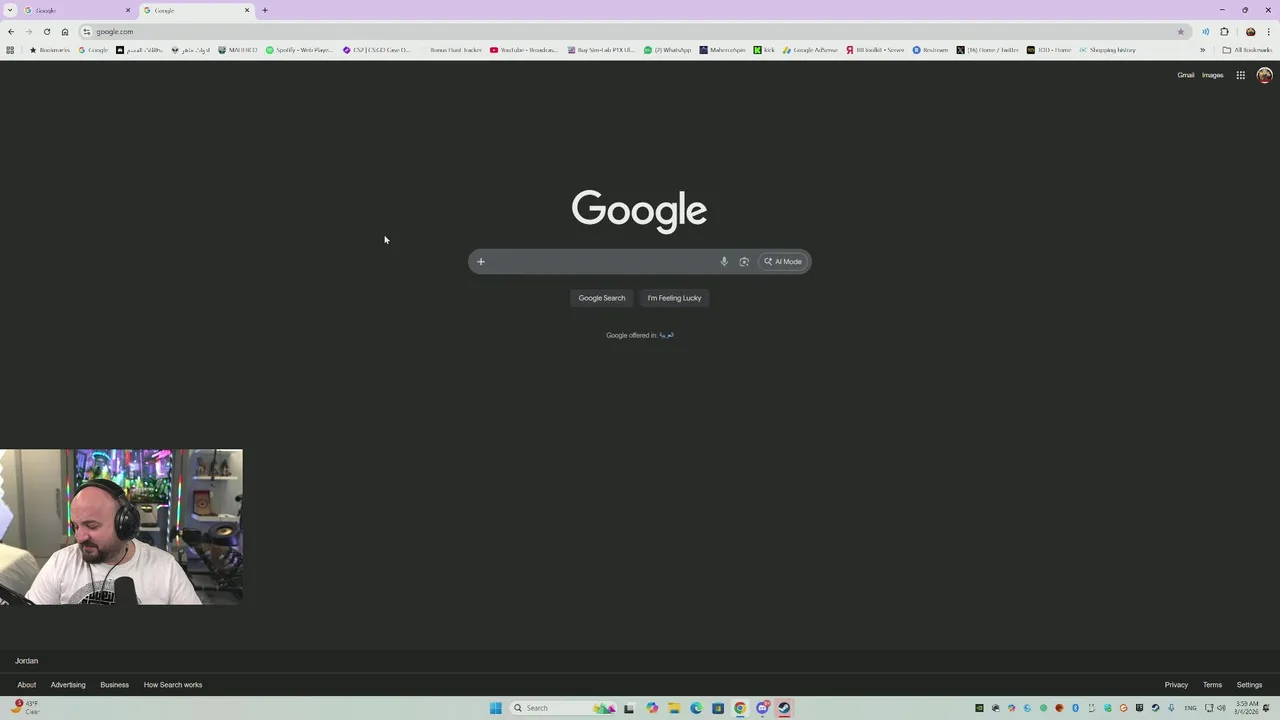The width and height of the screenshot is (1280, 720).
Task: Open a new tab with the plus button
Action: point(265,10)
